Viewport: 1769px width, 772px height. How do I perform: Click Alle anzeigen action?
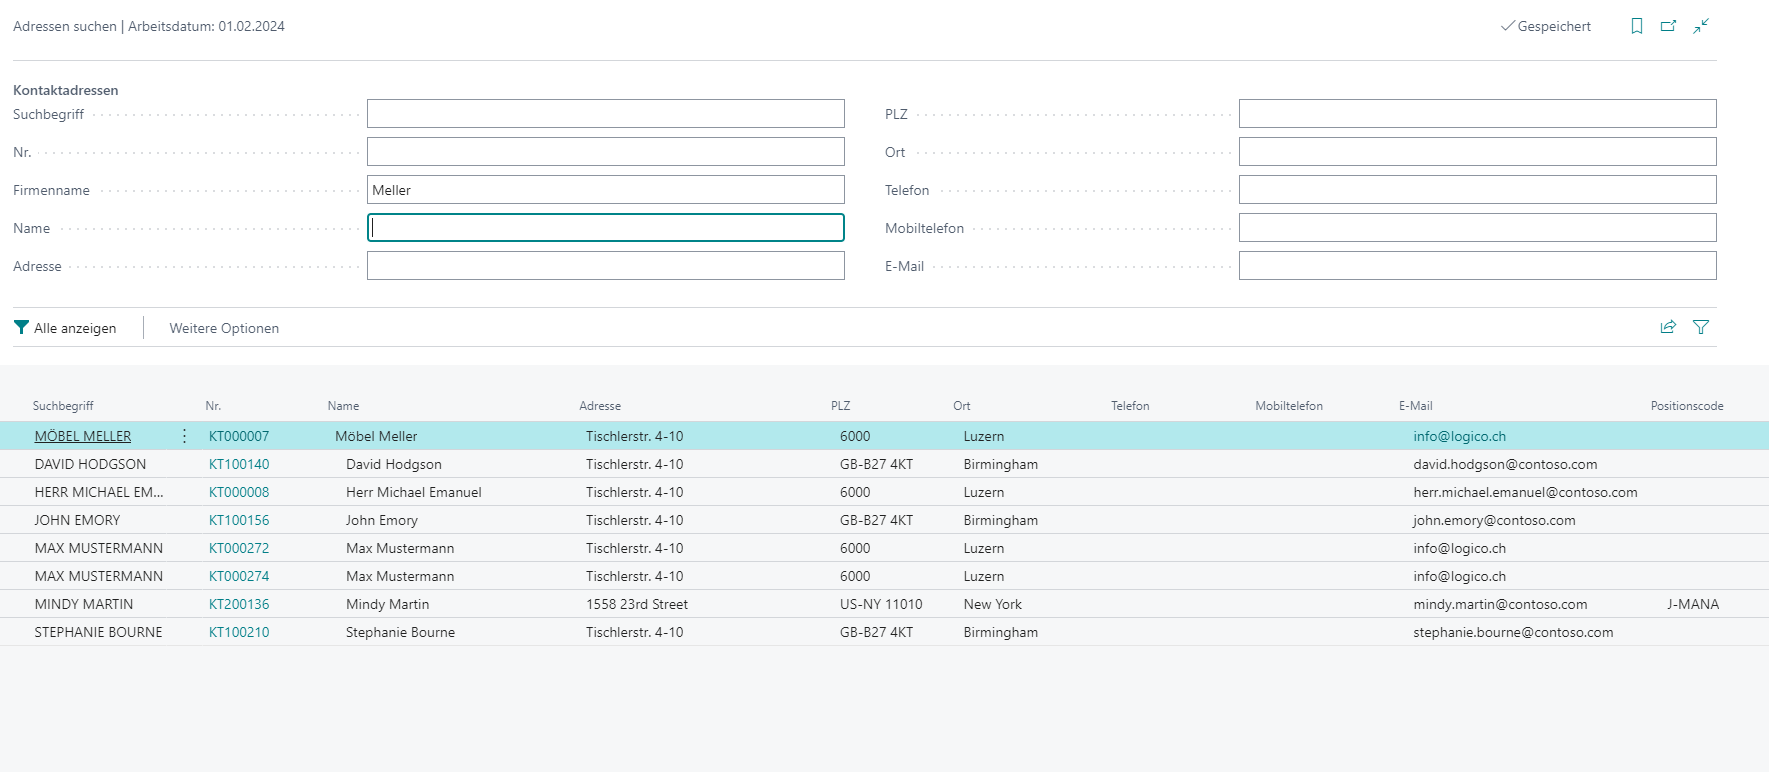(65, 328)
